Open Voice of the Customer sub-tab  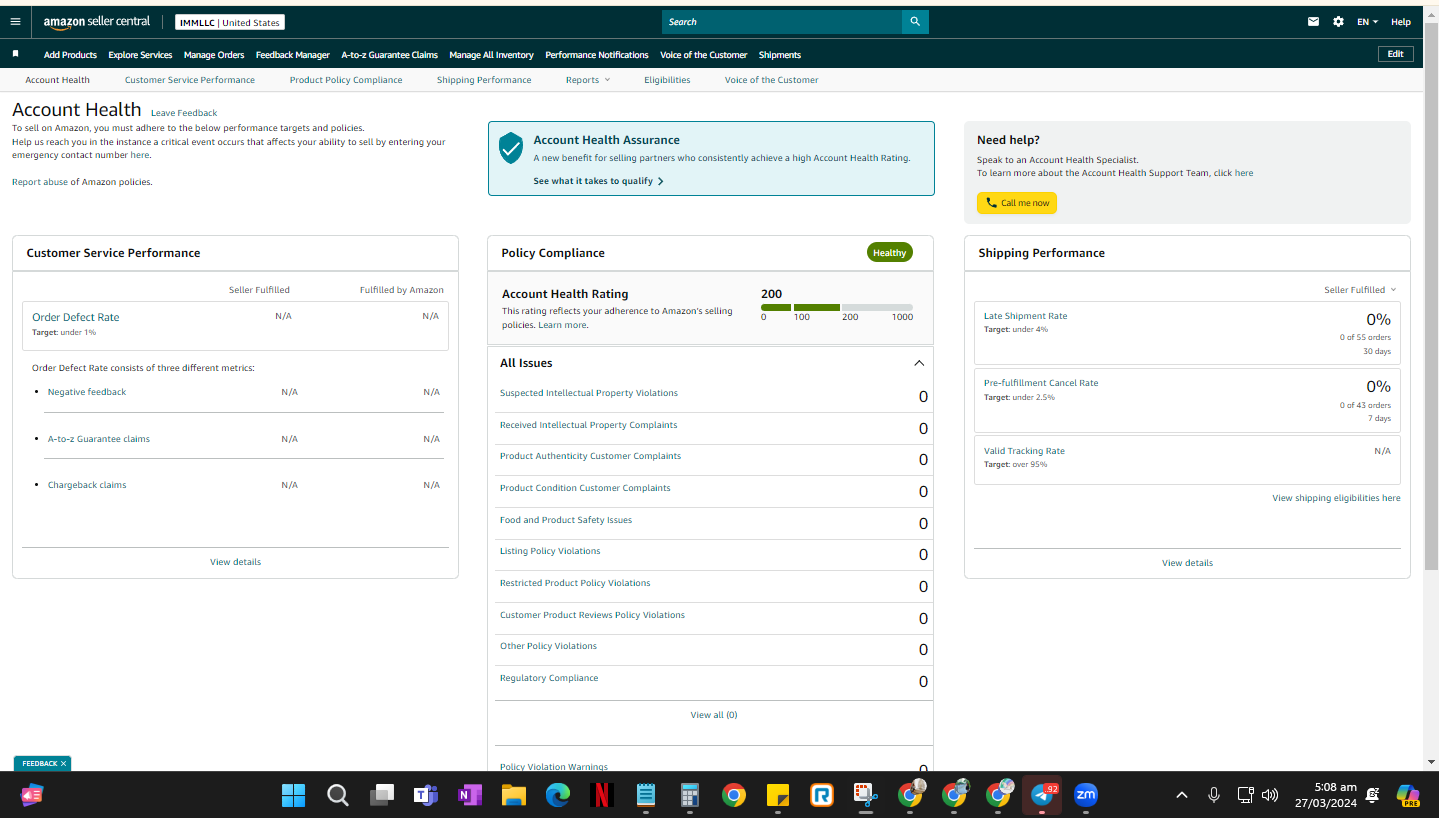point(771,80)
